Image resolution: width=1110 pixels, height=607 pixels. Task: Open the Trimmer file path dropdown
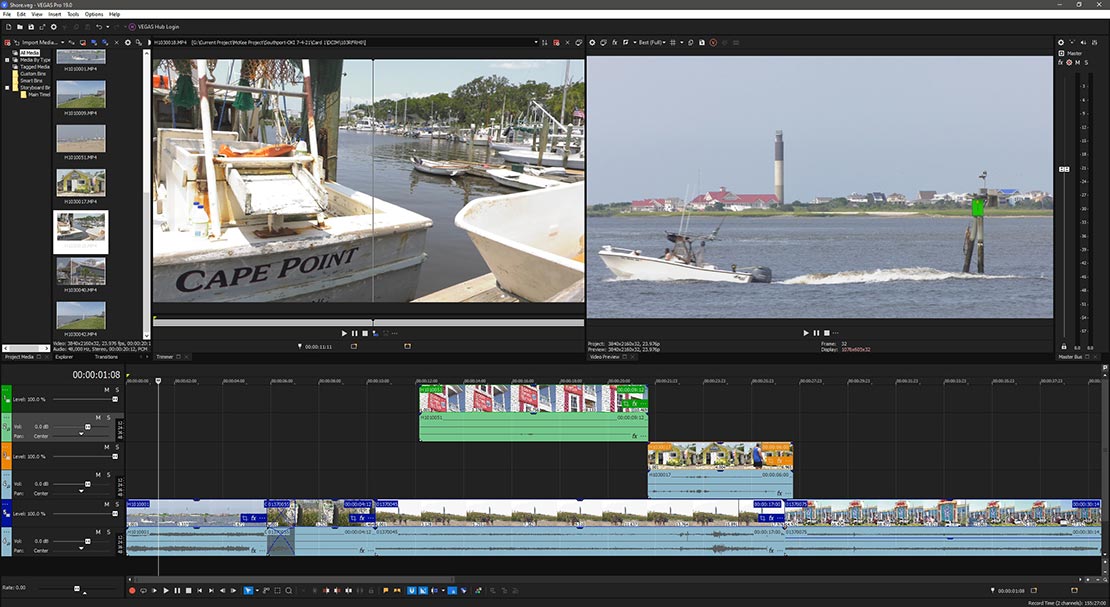click(x=536, y=42)
